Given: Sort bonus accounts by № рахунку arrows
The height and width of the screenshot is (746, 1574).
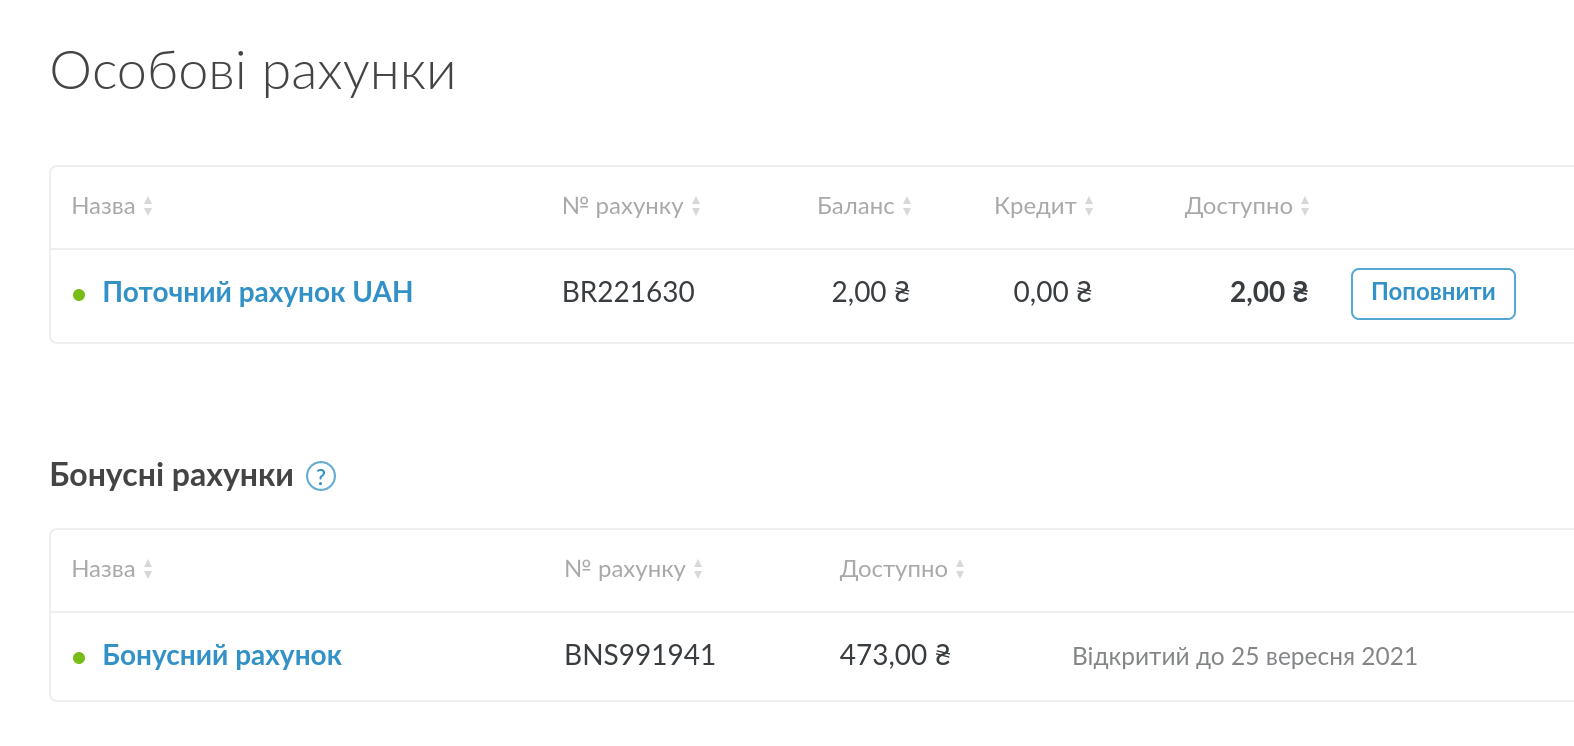Looking at the screenshot, I should [x=698, y=570].
